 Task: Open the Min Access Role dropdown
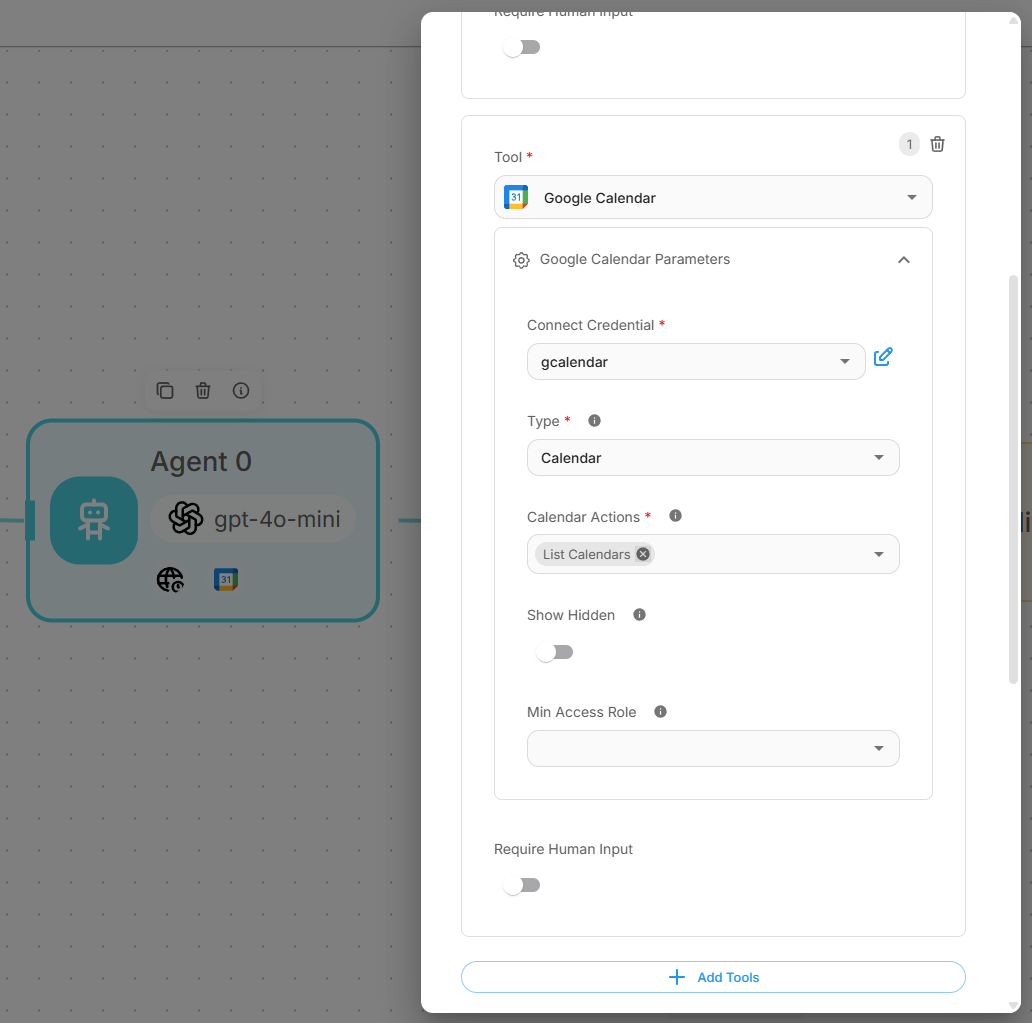point(713,748)
